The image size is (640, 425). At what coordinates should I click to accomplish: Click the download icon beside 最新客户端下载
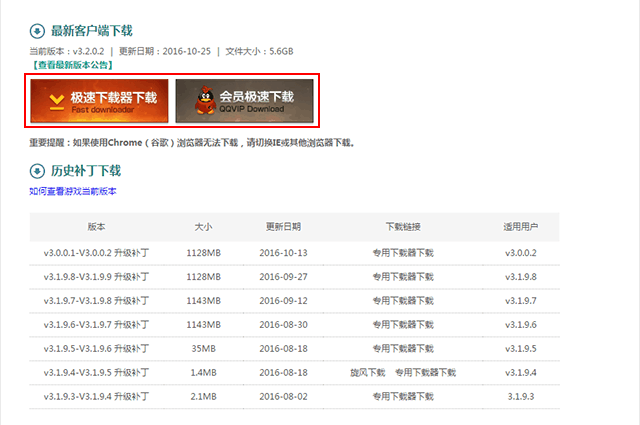pyautogui.click(x=37, y=31)
